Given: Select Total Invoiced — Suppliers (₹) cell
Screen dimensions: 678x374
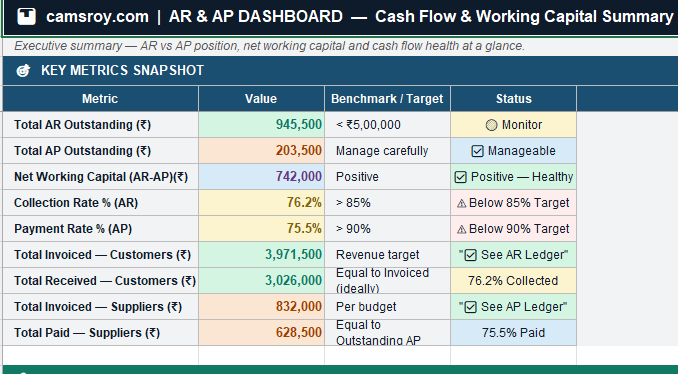Looking at the screenshot, I should (100, 307).
